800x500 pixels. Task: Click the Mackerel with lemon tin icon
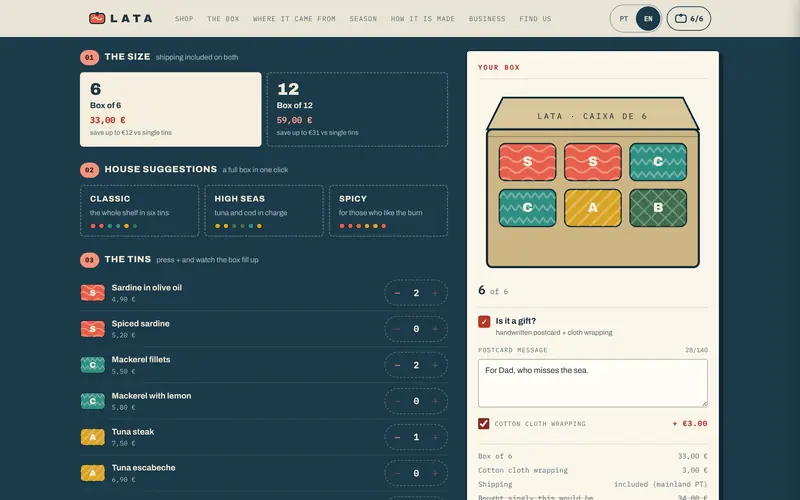coord(93,401)
